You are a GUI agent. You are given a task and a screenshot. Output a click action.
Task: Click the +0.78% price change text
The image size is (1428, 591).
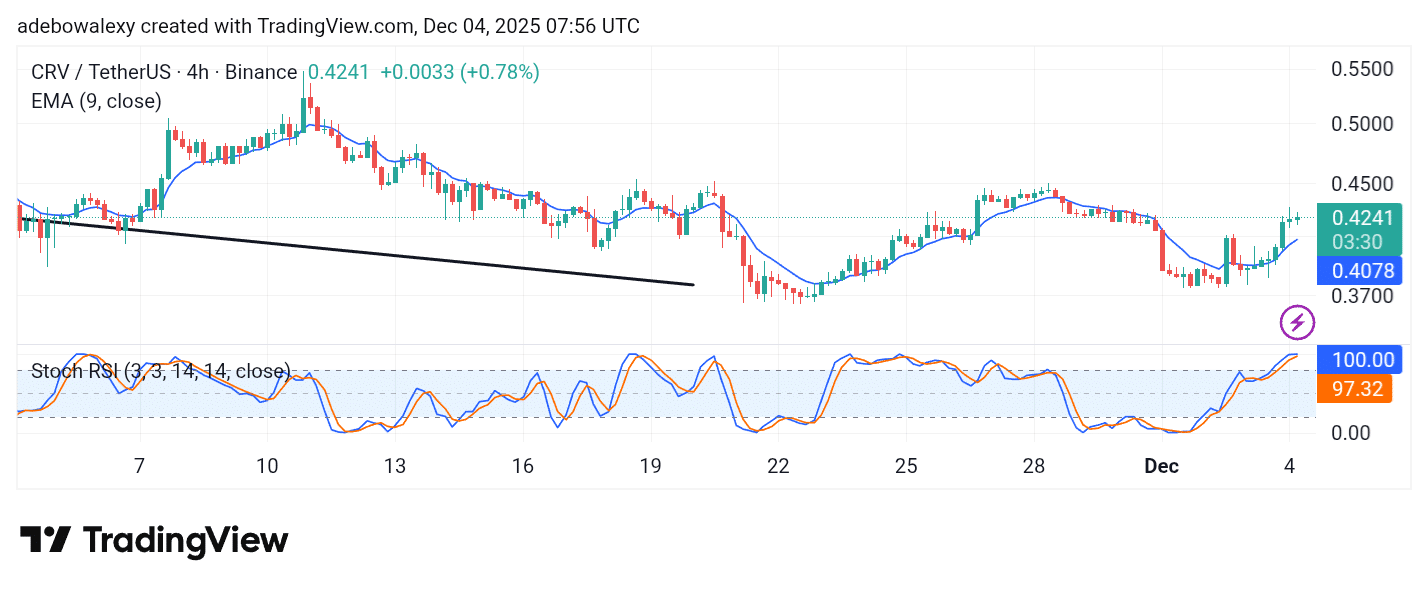point(499,72)
